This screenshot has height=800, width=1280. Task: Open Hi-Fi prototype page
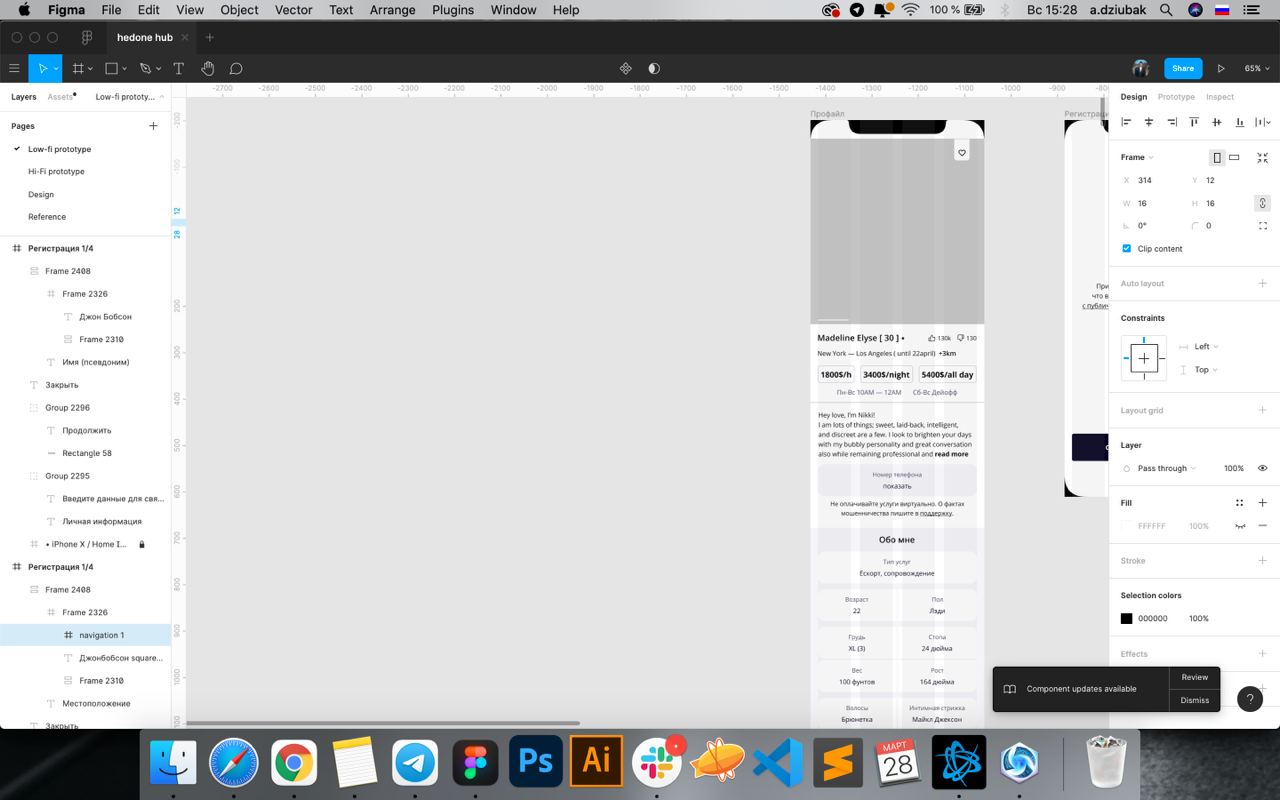[x=56, y=171]
